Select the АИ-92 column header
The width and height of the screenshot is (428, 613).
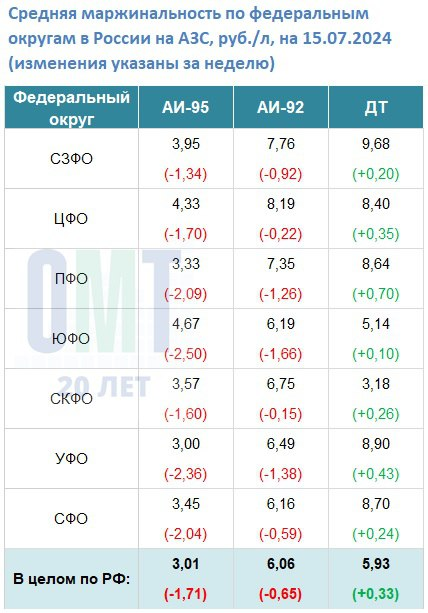click(281, 108)
